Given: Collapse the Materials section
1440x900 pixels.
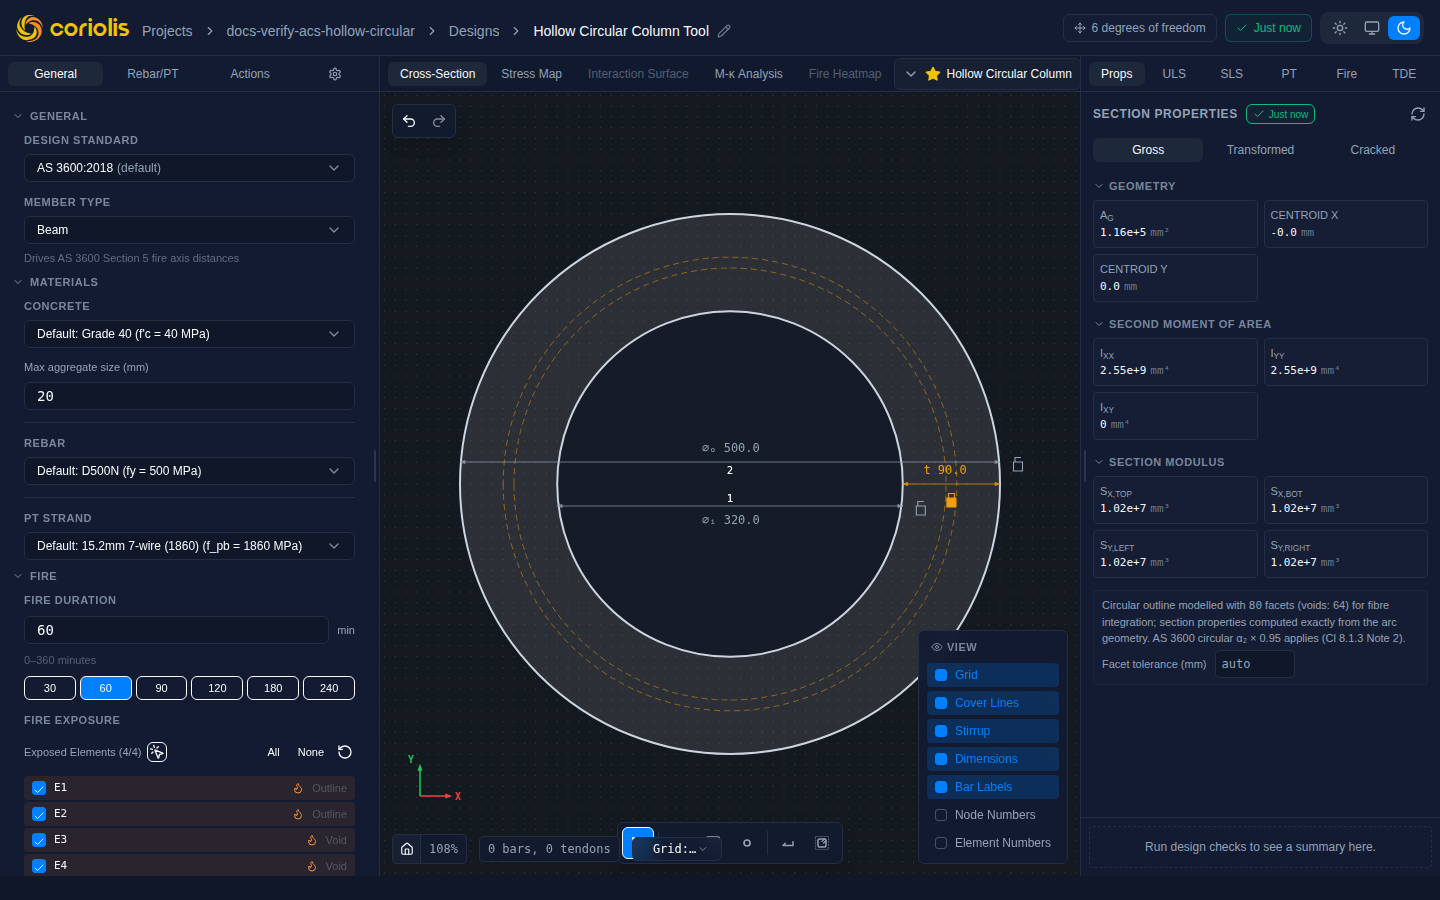Looking at the screenshot, I should 56,282.
